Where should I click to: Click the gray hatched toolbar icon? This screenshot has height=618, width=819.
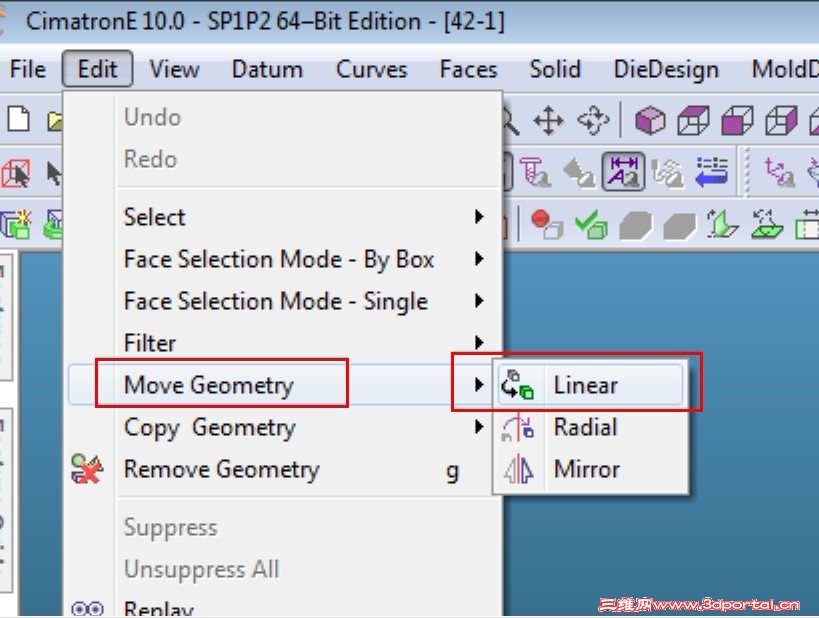(667, 172)
